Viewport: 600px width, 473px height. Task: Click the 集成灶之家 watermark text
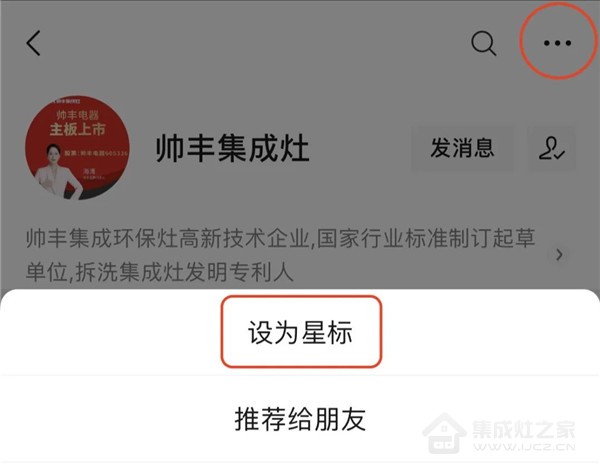(x=524, y=429)
